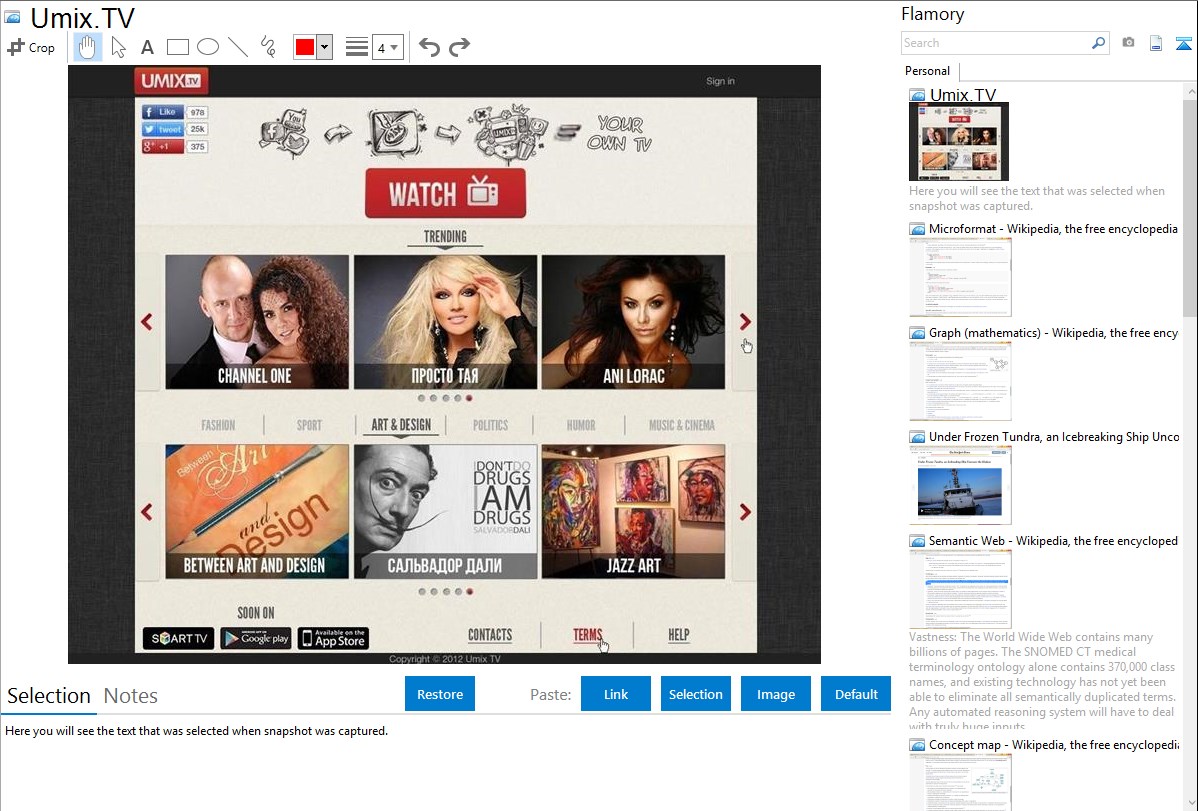Viewport: 1198px width, 811px height.
Task: Click the Google +1 button
Action: tap(163, 146)
